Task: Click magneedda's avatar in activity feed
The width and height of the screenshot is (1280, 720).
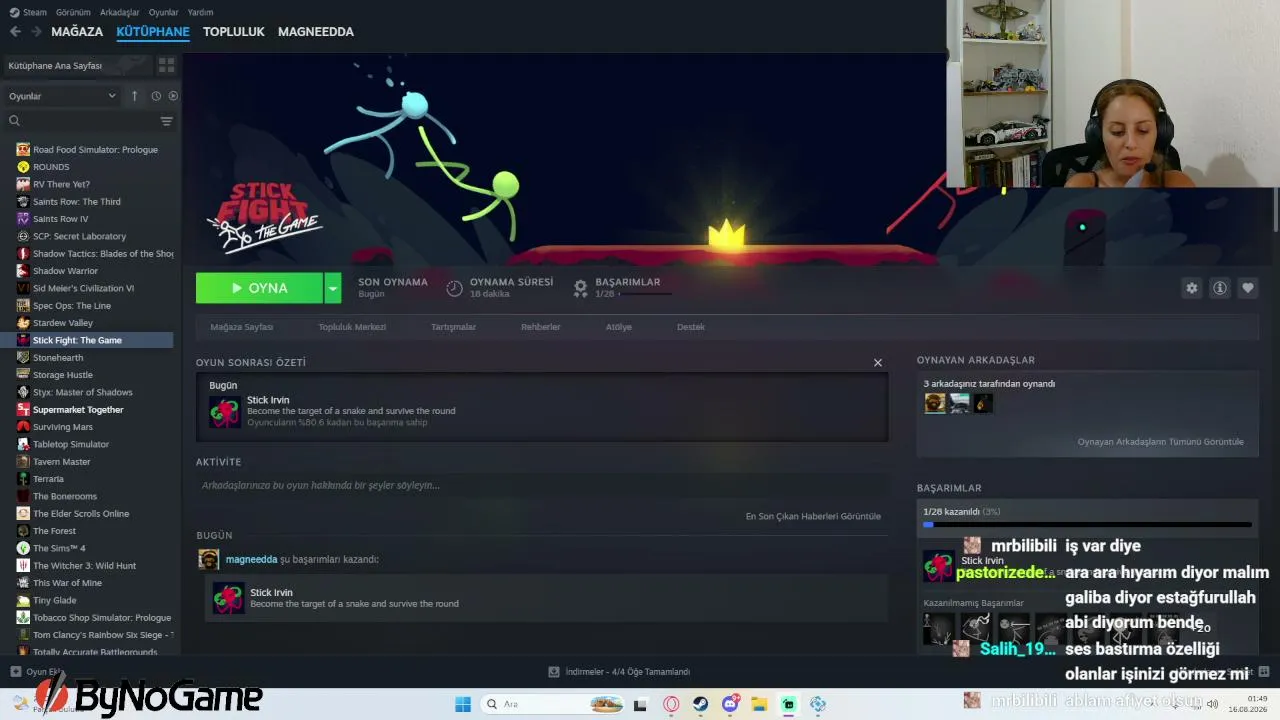Action: tap(208, 559)
